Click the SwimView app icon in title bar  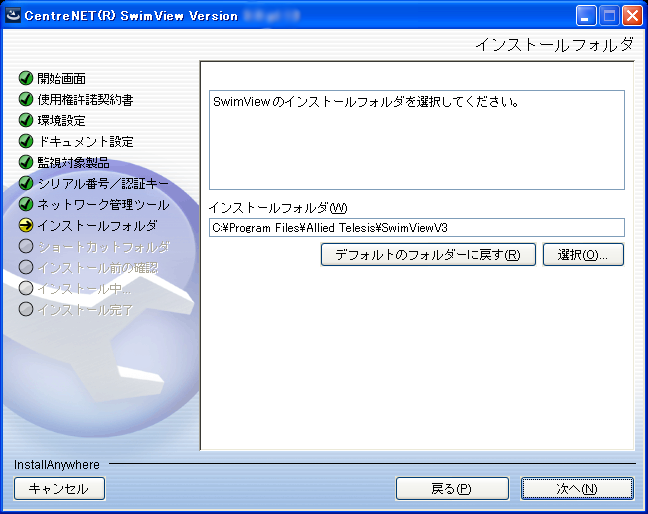tap(13, 15)
